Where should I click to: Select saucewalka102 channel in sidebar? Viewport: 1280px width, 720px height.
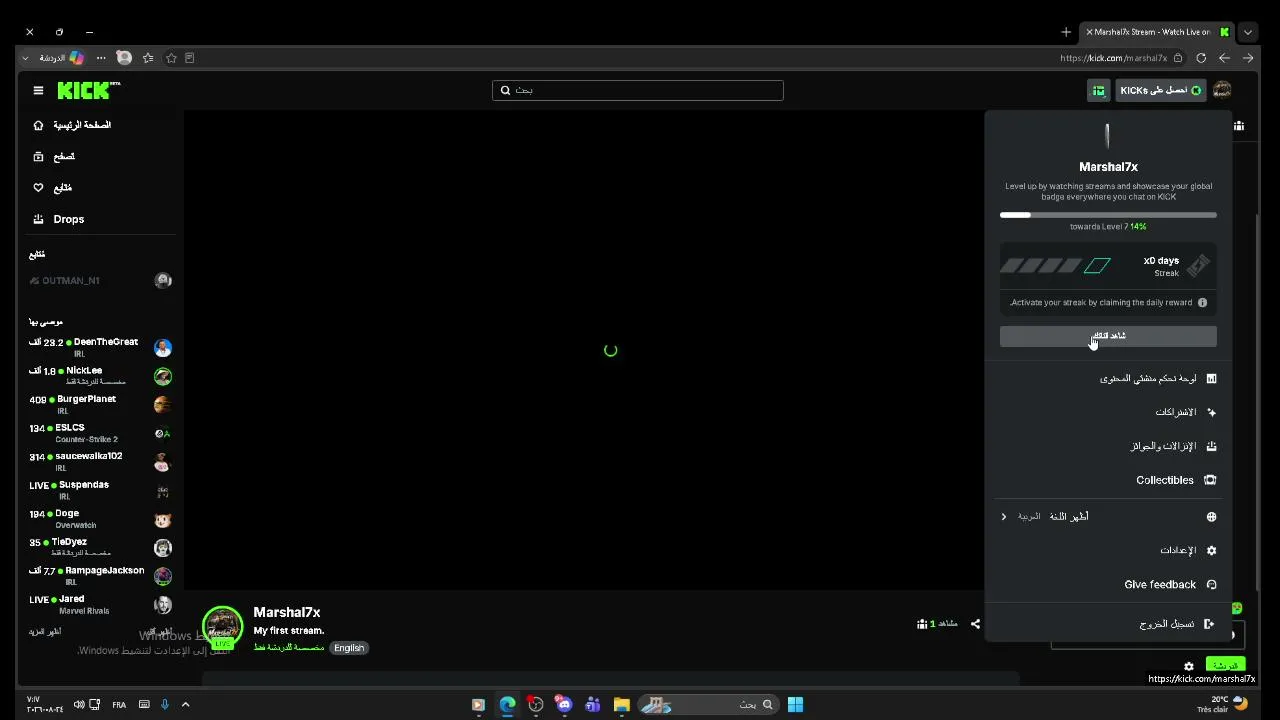(100, 461)
